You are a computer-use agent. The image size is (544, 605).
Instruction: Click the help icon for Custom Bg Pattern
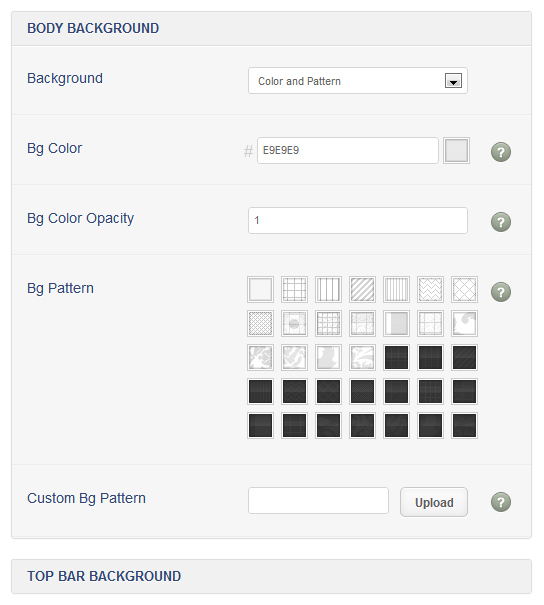[x=501, y=502]
